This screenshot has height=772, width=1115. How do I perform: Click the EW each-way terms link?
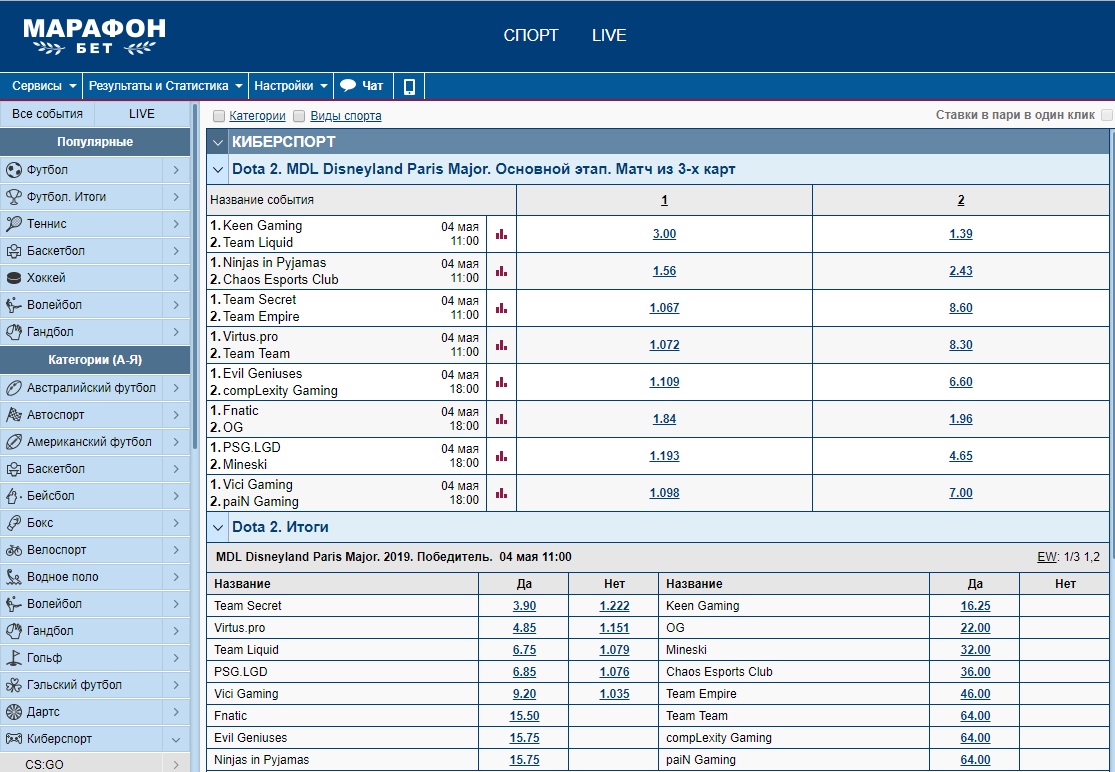click(1047, 557)
